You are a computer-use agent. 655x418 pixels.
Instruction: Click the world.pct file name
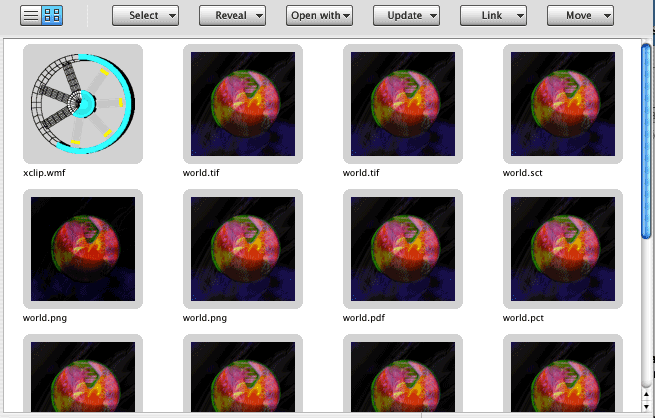point(523,318)
